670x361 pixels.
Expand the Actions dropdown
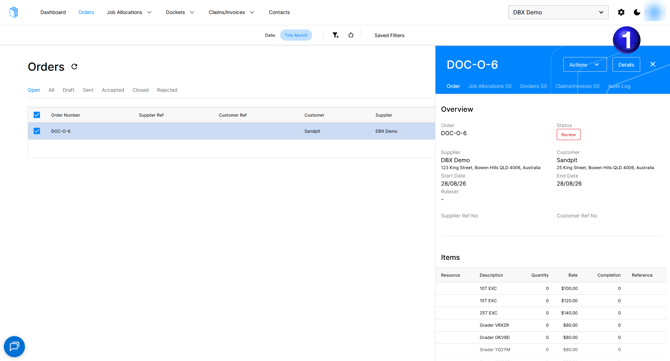[x=585, y=65]
